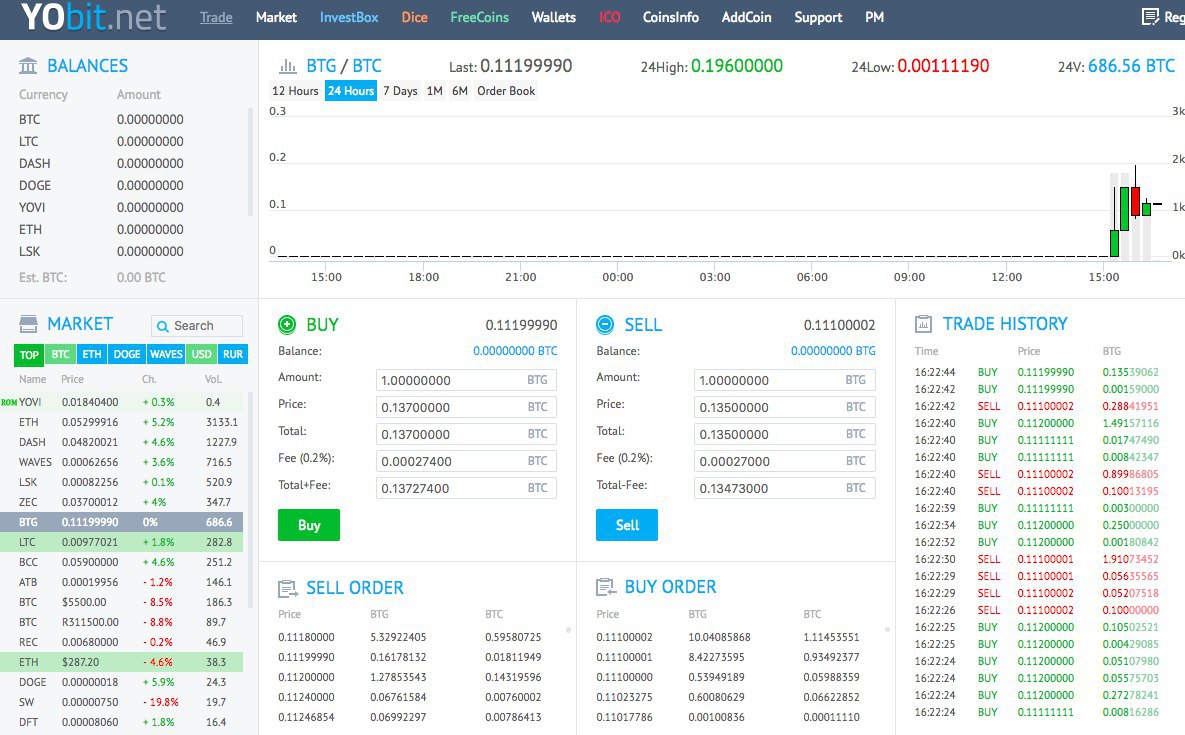This screenshot has width=1185, height=735.
Task: Show the Order Book chart view
Action: [506, 91]
